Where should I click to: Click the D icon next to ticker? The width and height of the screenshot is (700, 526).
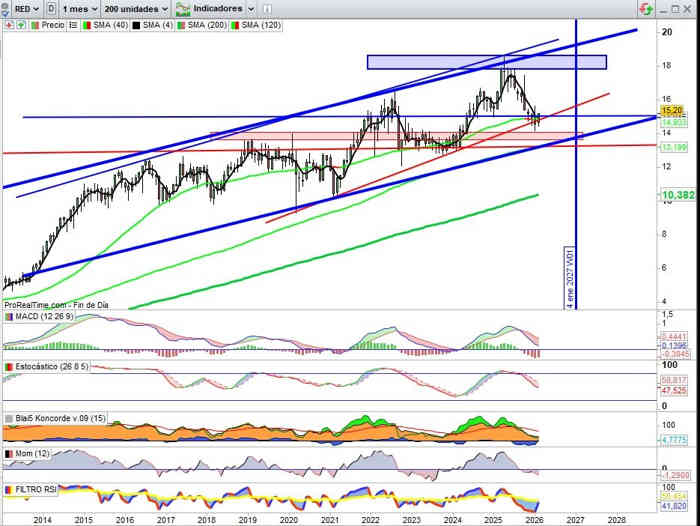[x=50, y=8]
